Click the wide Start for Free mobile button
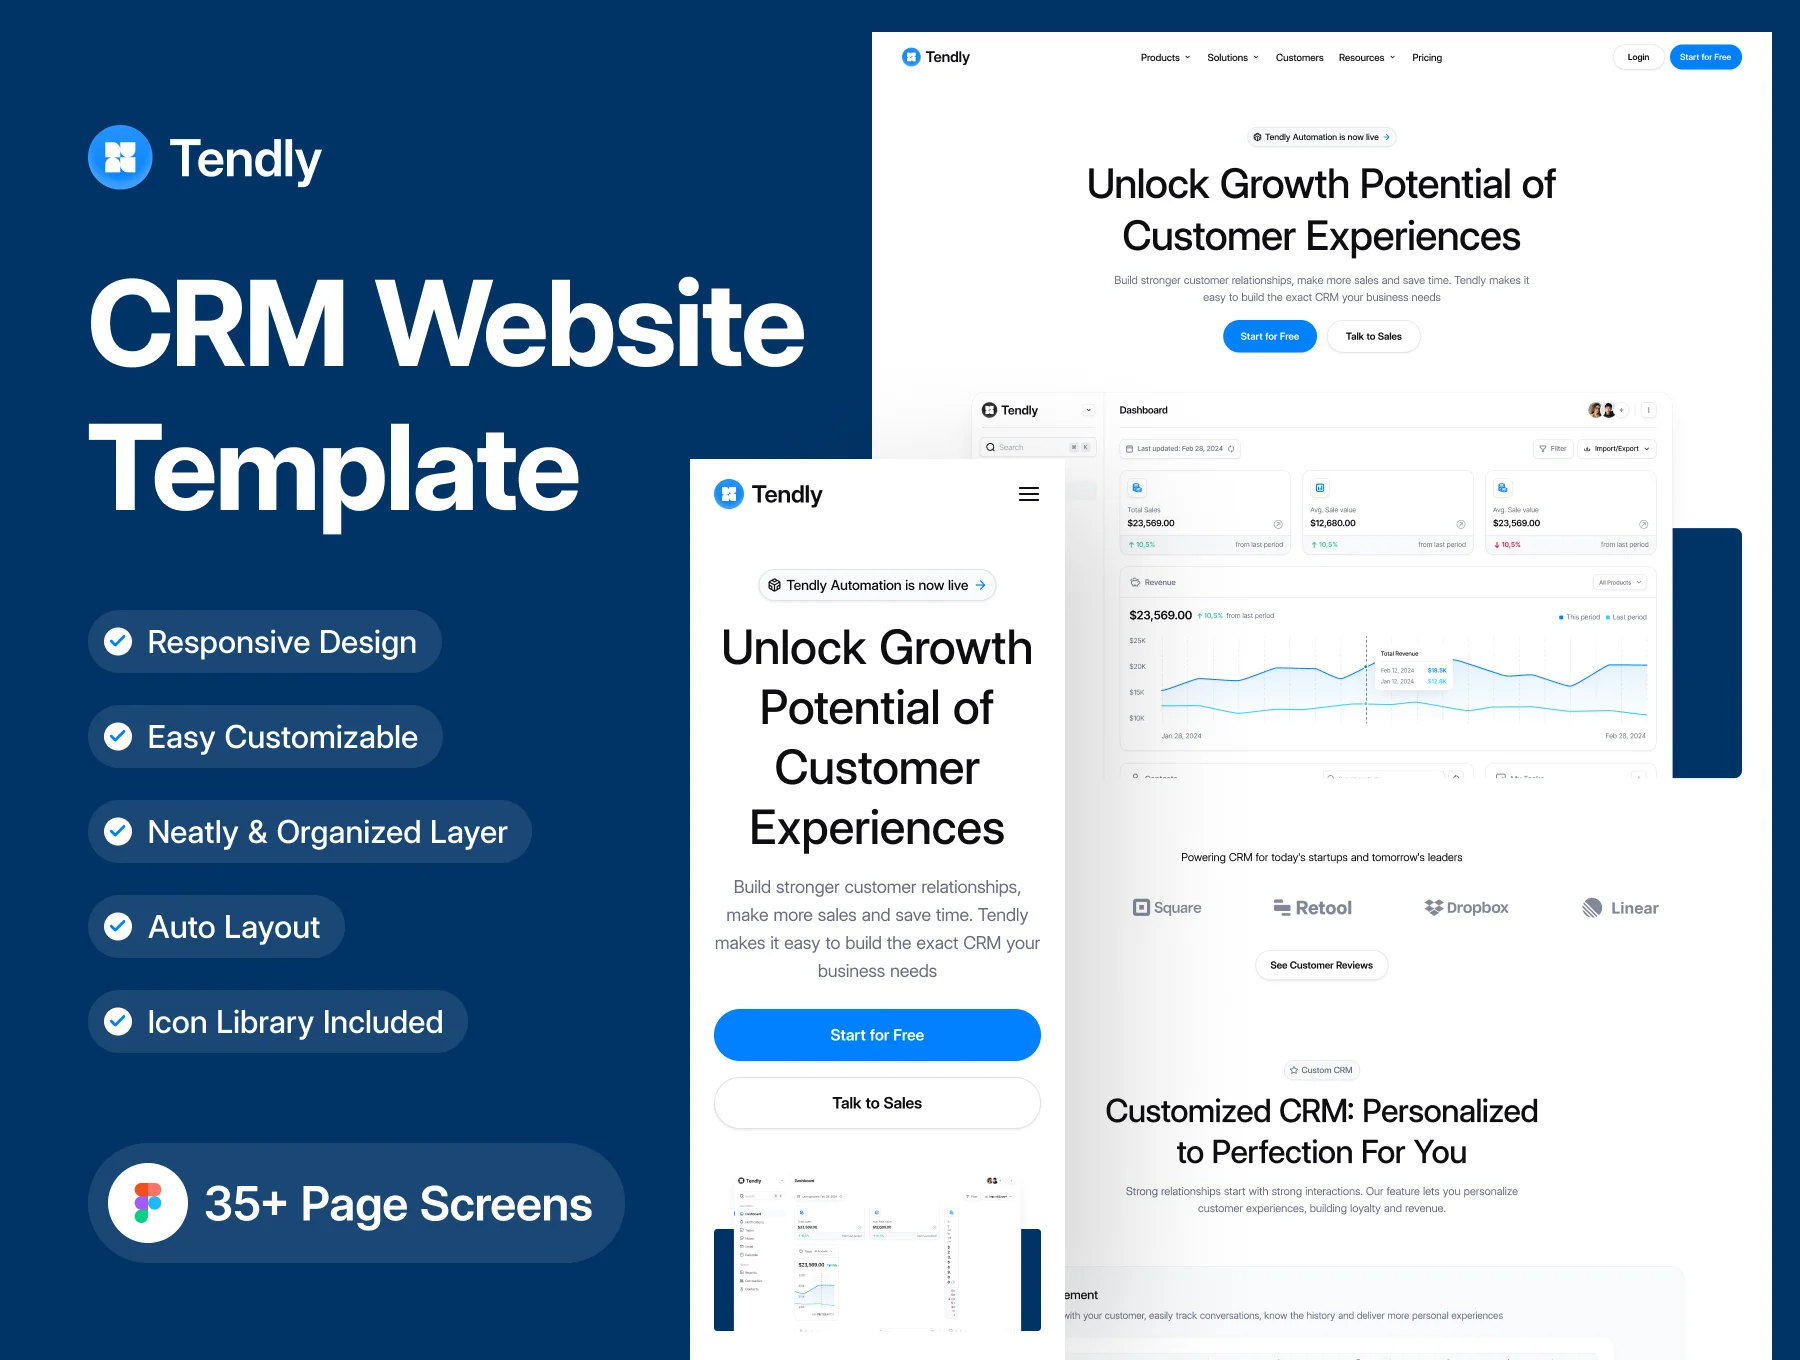 tap(877, 1035)
